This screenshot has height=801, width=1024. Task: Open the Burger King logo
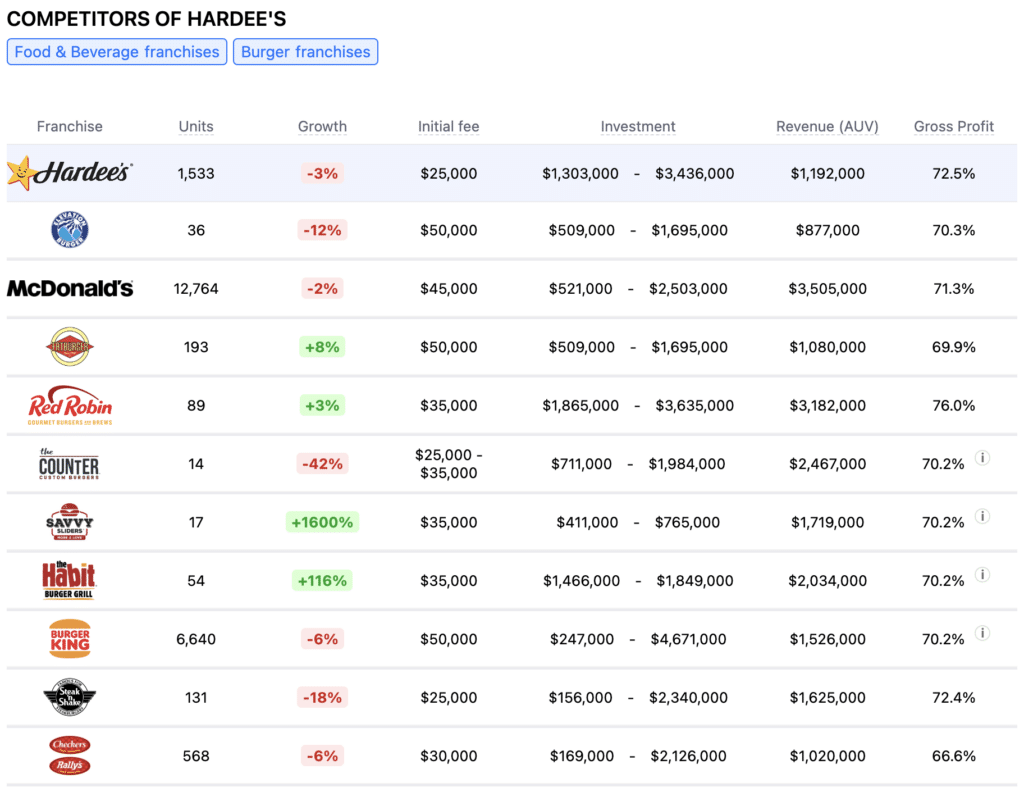[x=70, y=638]
